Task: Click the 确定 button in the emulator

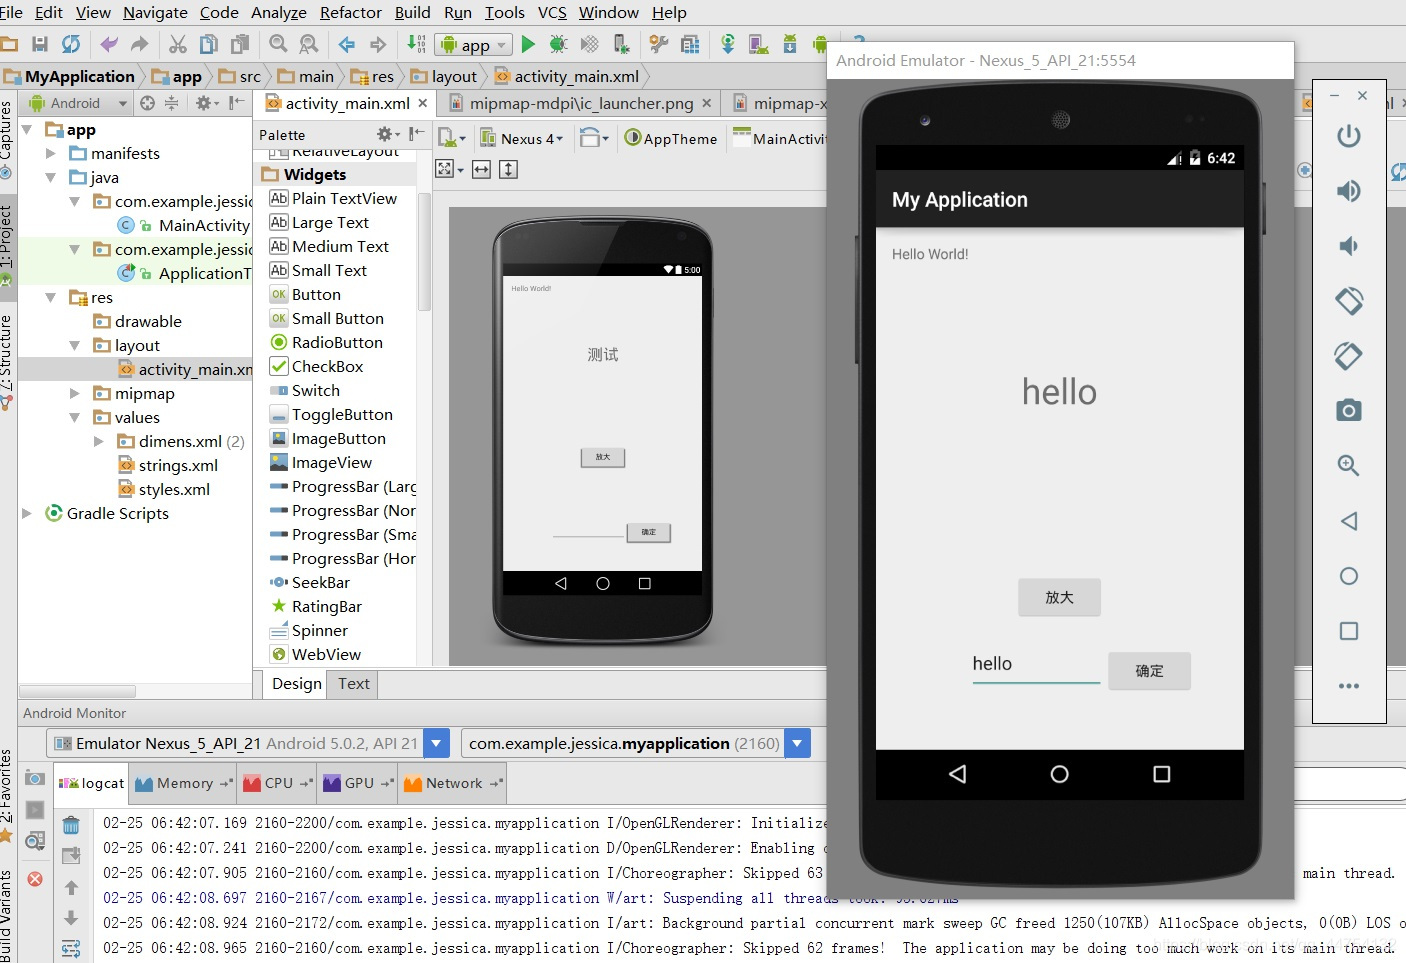Action: [x=1149, y=671]
